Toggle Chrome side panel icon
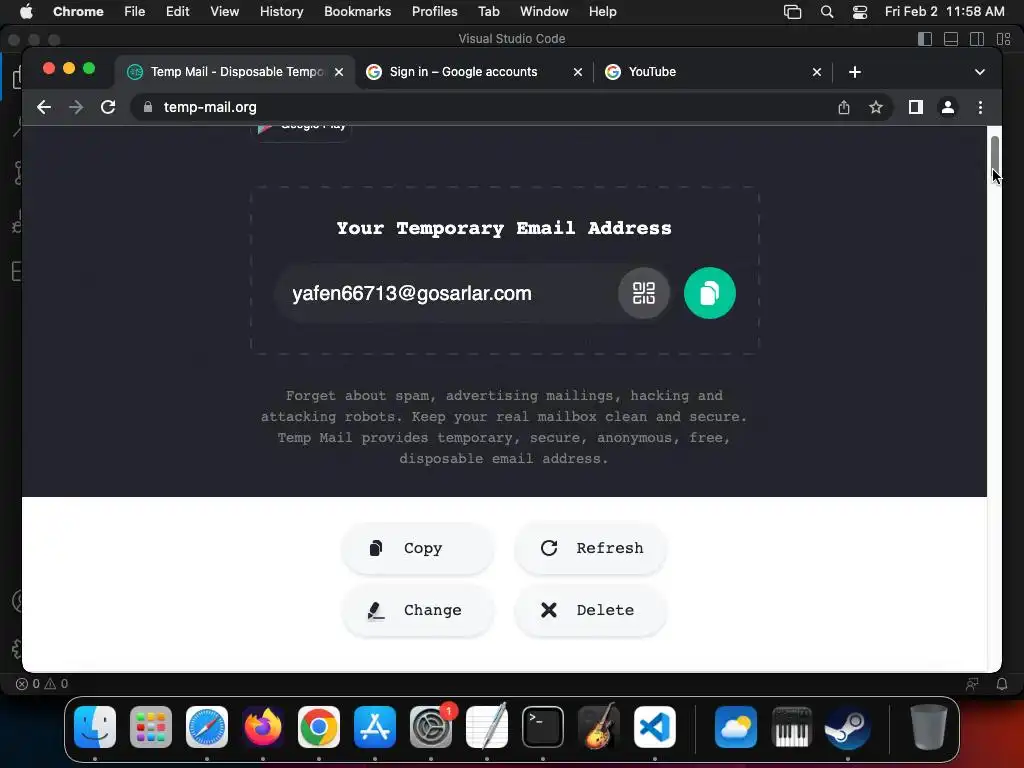The image size is (1024, 768). click(x=916, y=107)
